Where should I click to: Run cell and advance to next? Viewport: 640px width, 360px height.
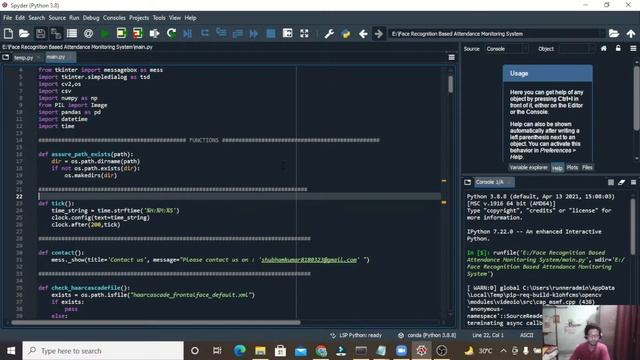point(138,33)
